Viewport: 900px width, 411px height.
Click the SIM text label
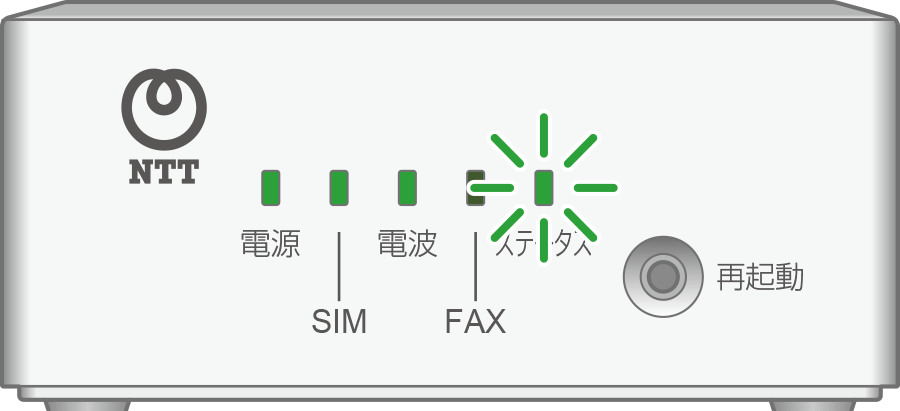[x=339, y=322]
